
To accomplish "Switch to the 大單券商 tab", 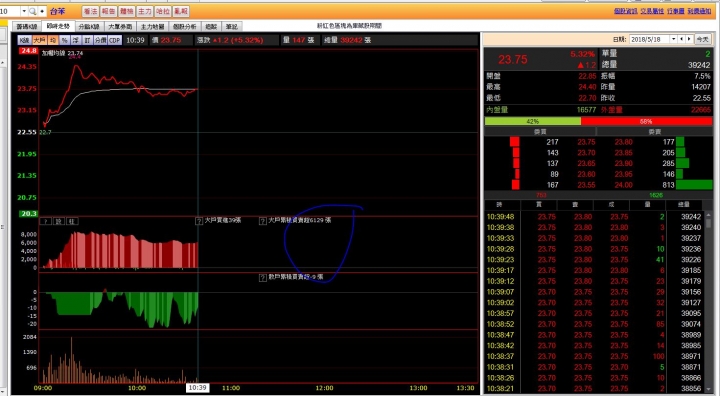I will 120,27.
